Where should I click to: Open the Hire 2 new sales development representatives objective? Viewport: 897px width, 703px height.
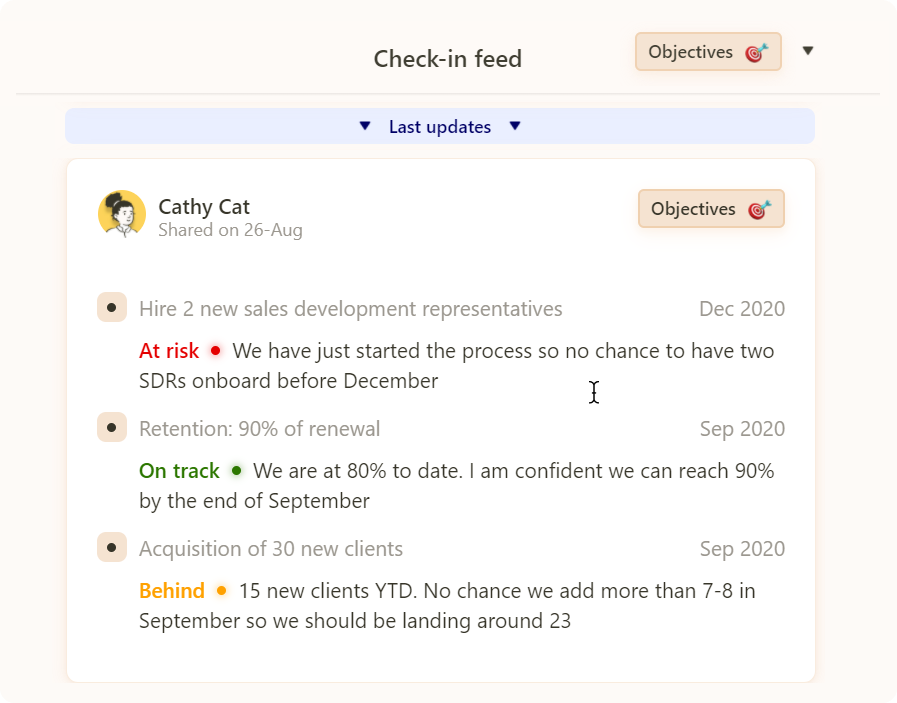[350, 309]
